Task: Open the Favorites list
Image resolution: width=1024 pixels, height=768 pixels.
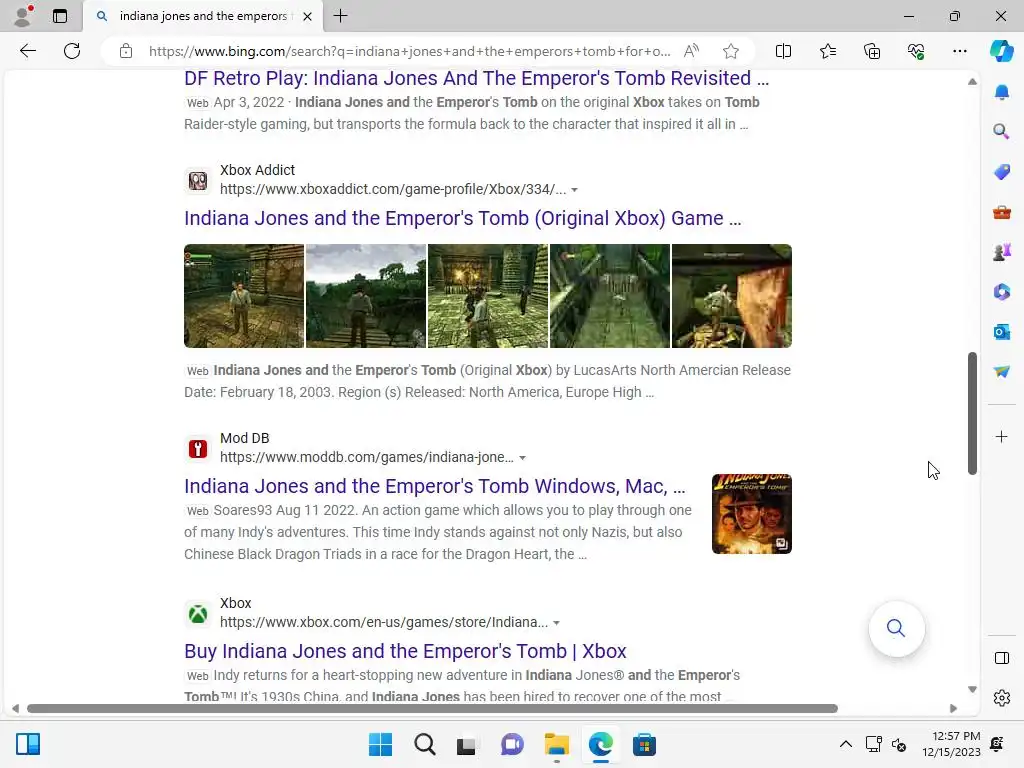Action: (827, 51)
